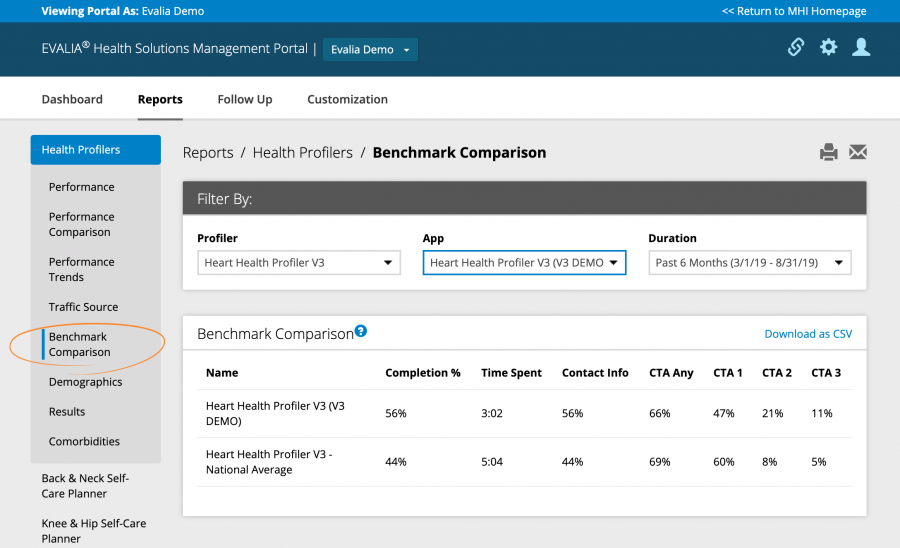This screenshot has height=548, width=900.
Task: Select Benchmark Comparison in sidebar
Action: tap(79, 344)
